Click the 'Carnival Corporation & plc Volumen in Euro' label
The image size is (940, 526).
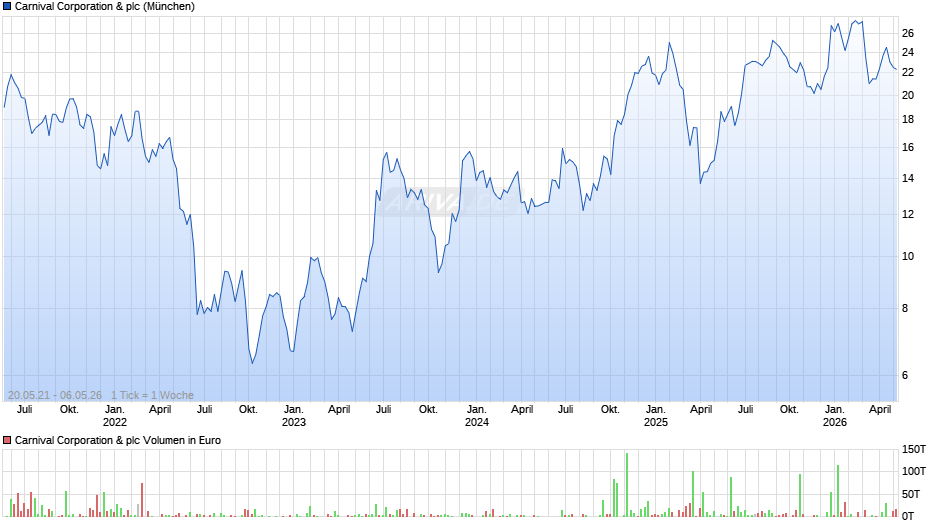point(118,440)
